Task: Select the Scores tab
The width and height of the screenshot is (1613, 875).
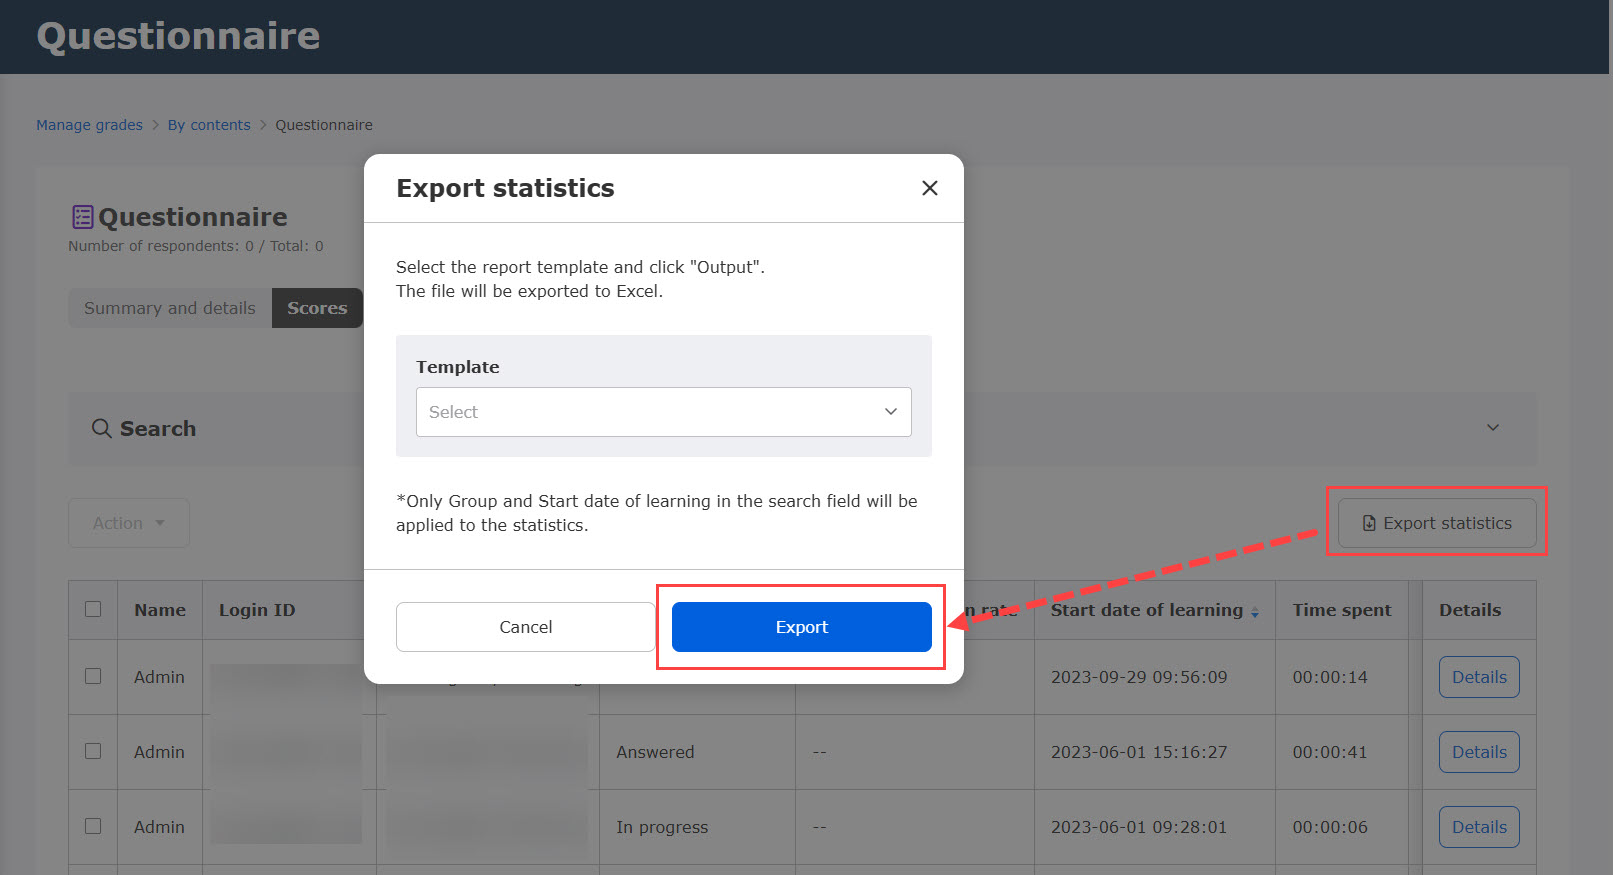Action: point(317,308)
